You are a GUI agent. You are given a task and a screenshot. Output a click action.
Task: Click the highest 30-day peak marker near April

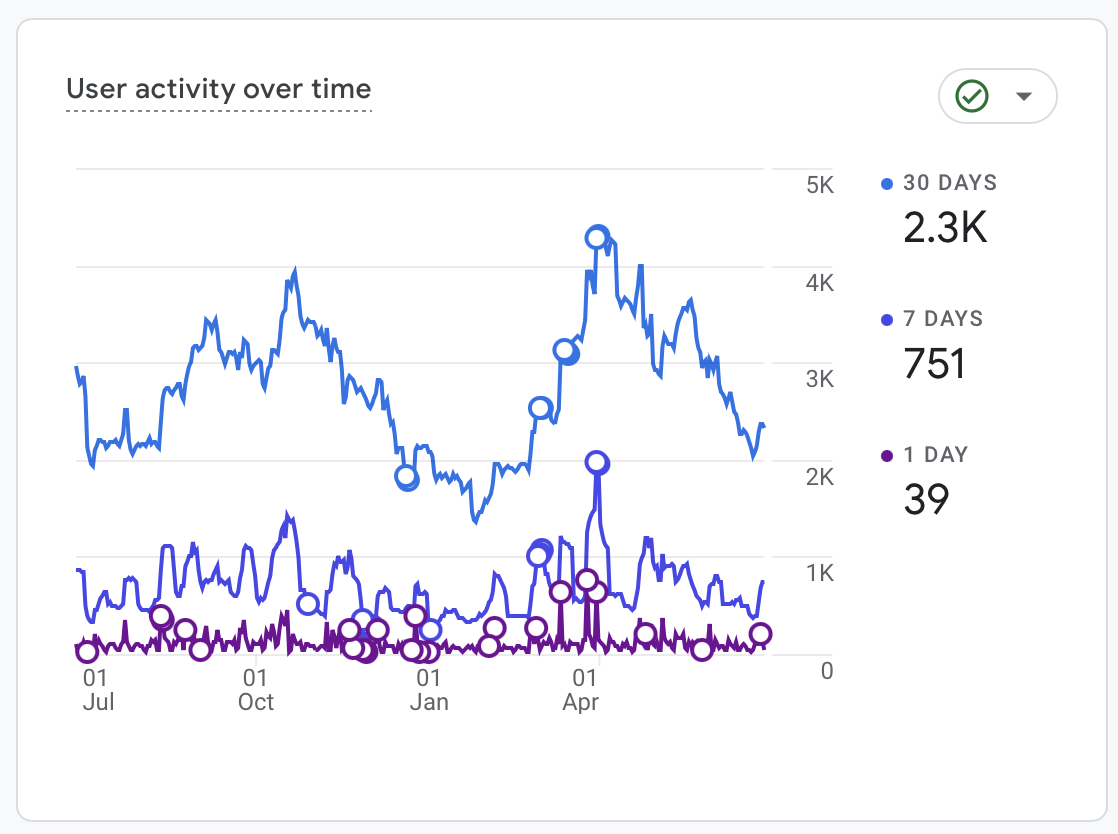tap(598, 237)
